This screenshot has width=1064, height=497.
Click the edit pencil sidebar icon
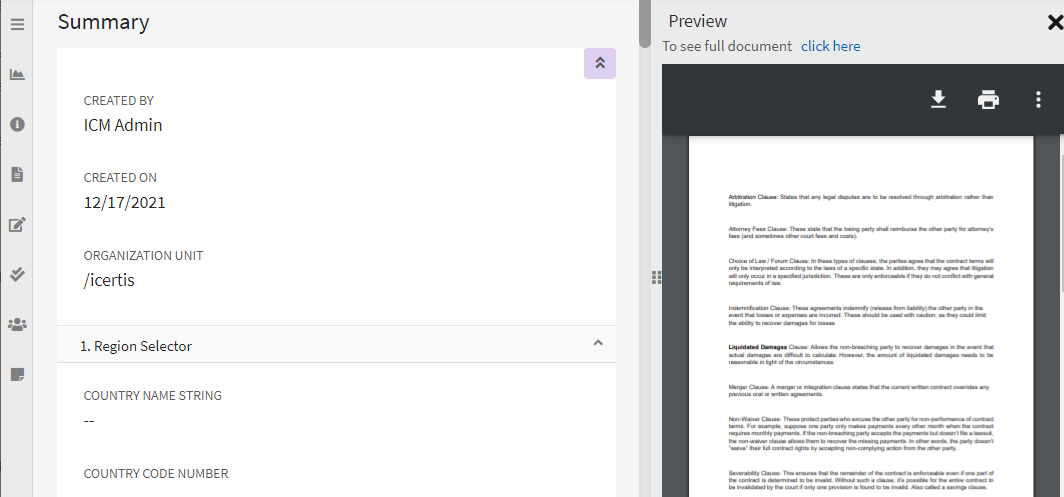click(x=17, y=224)
